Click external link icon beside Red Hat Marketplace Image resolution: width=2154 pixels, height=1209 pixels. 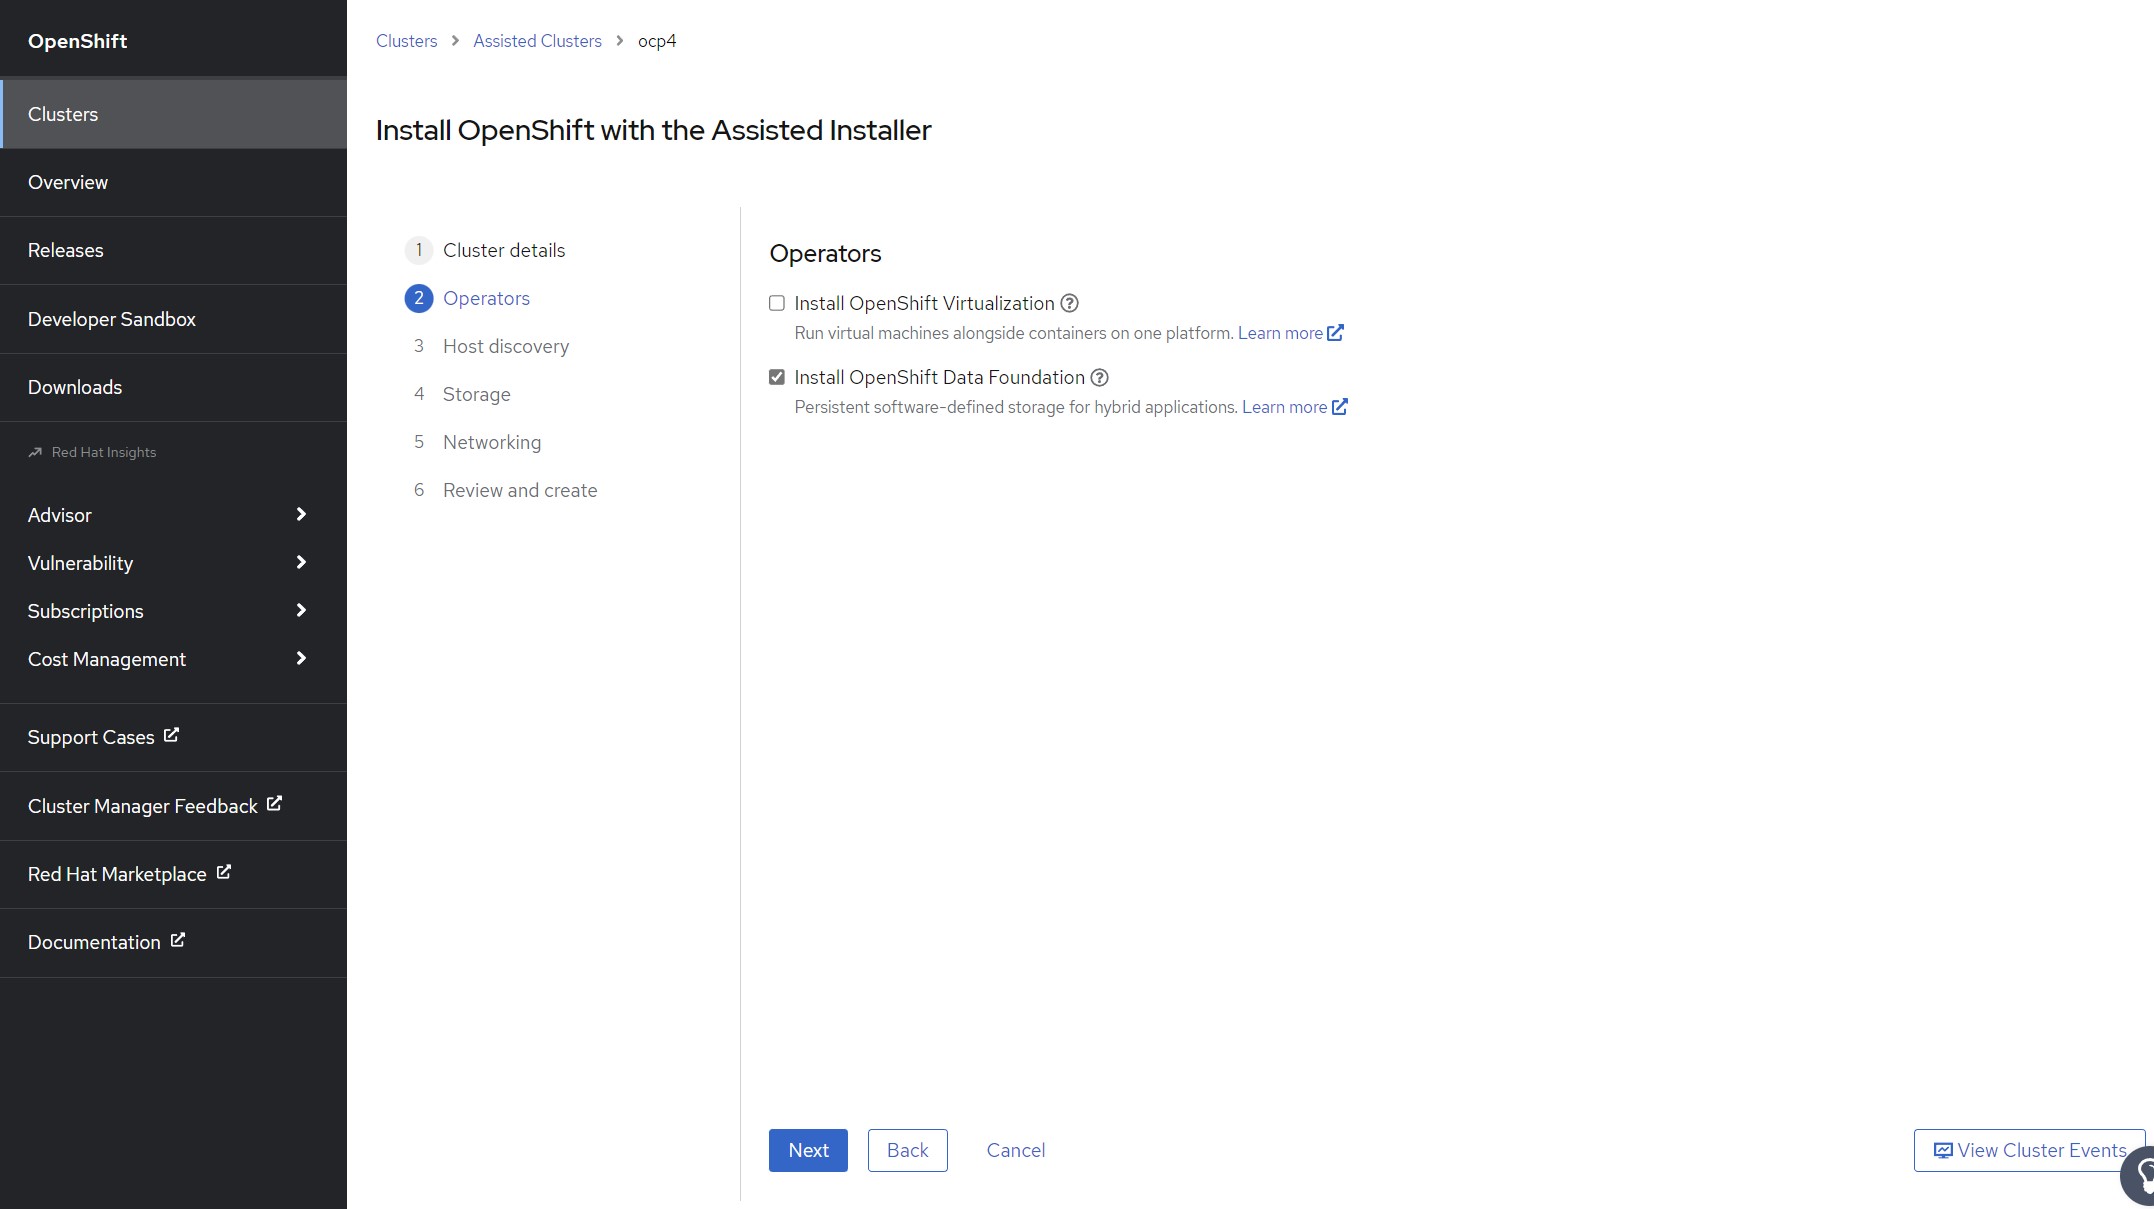point(223,872)
